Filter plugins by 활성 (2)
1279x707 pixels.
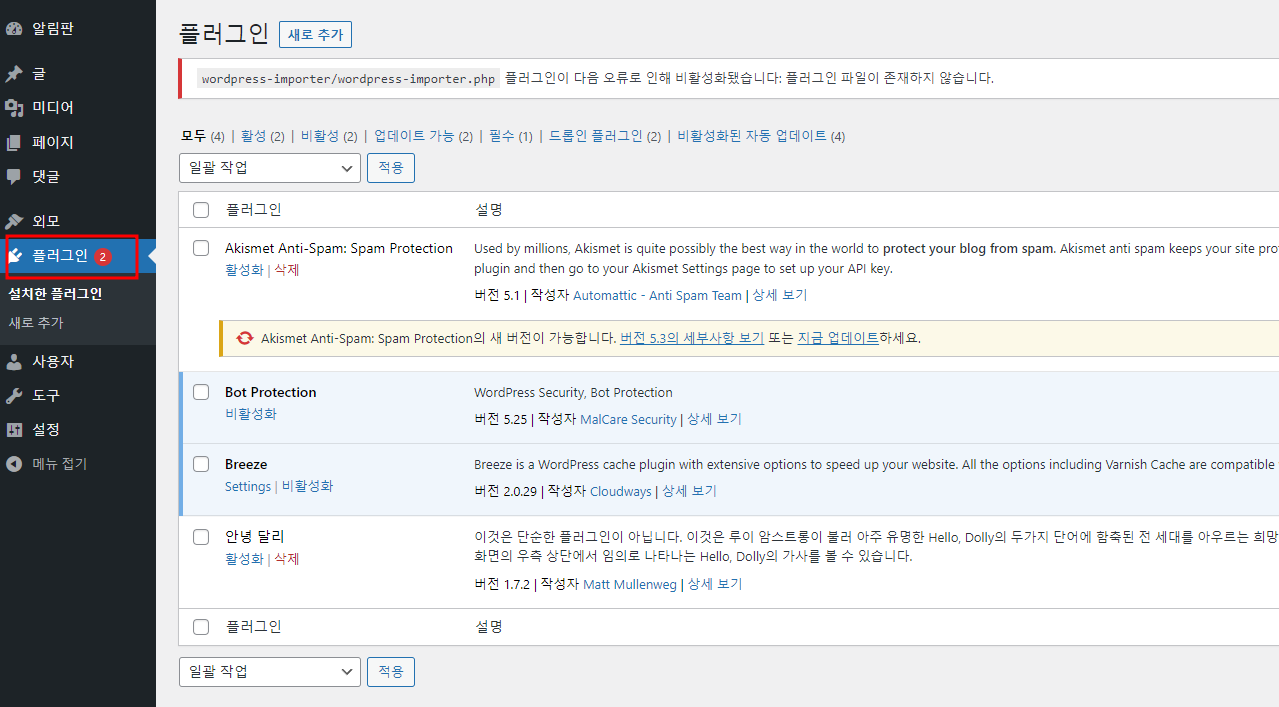(x=263, y=136)
